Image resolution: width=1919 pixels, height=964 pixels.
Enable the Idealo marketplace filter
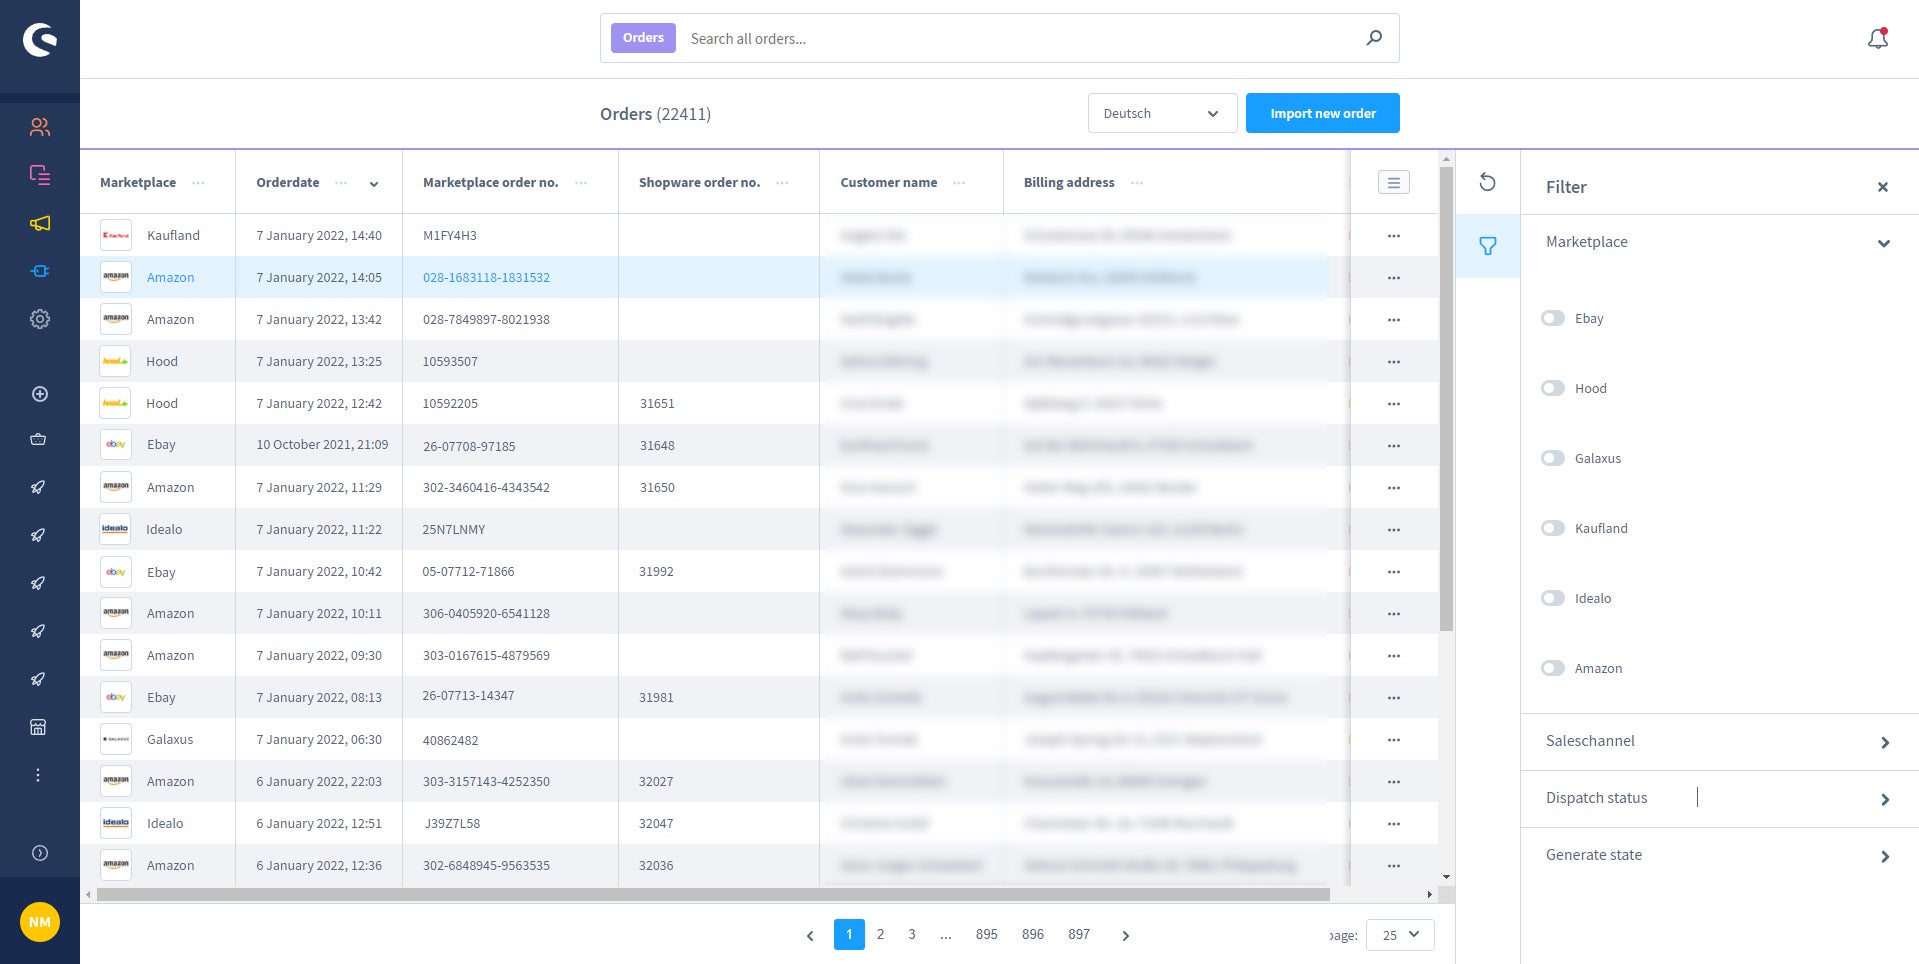click(1553, 598)
